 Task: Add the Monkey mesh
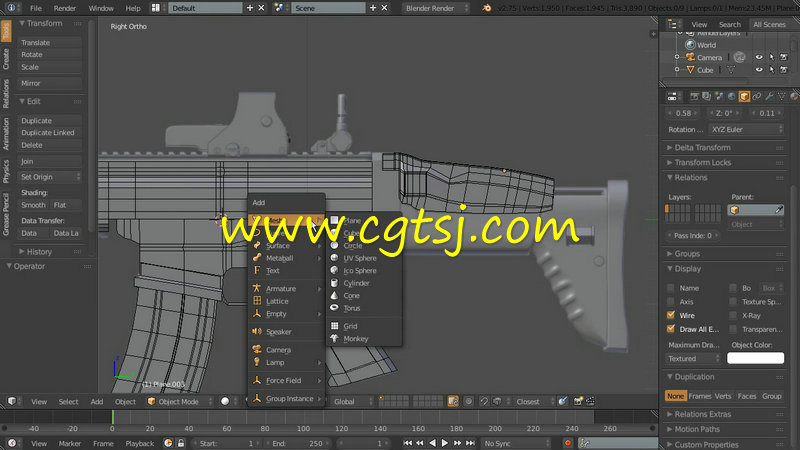(x=363, y=339)
